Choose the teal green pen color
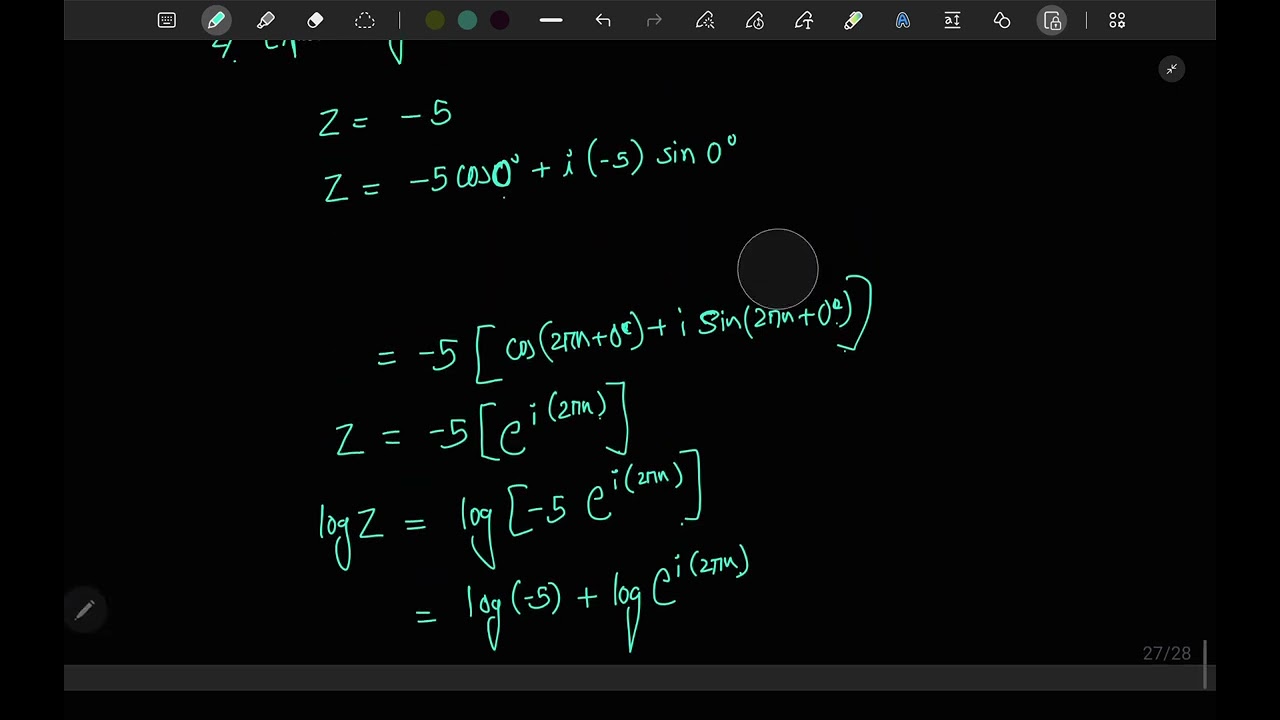 point(467,20)
